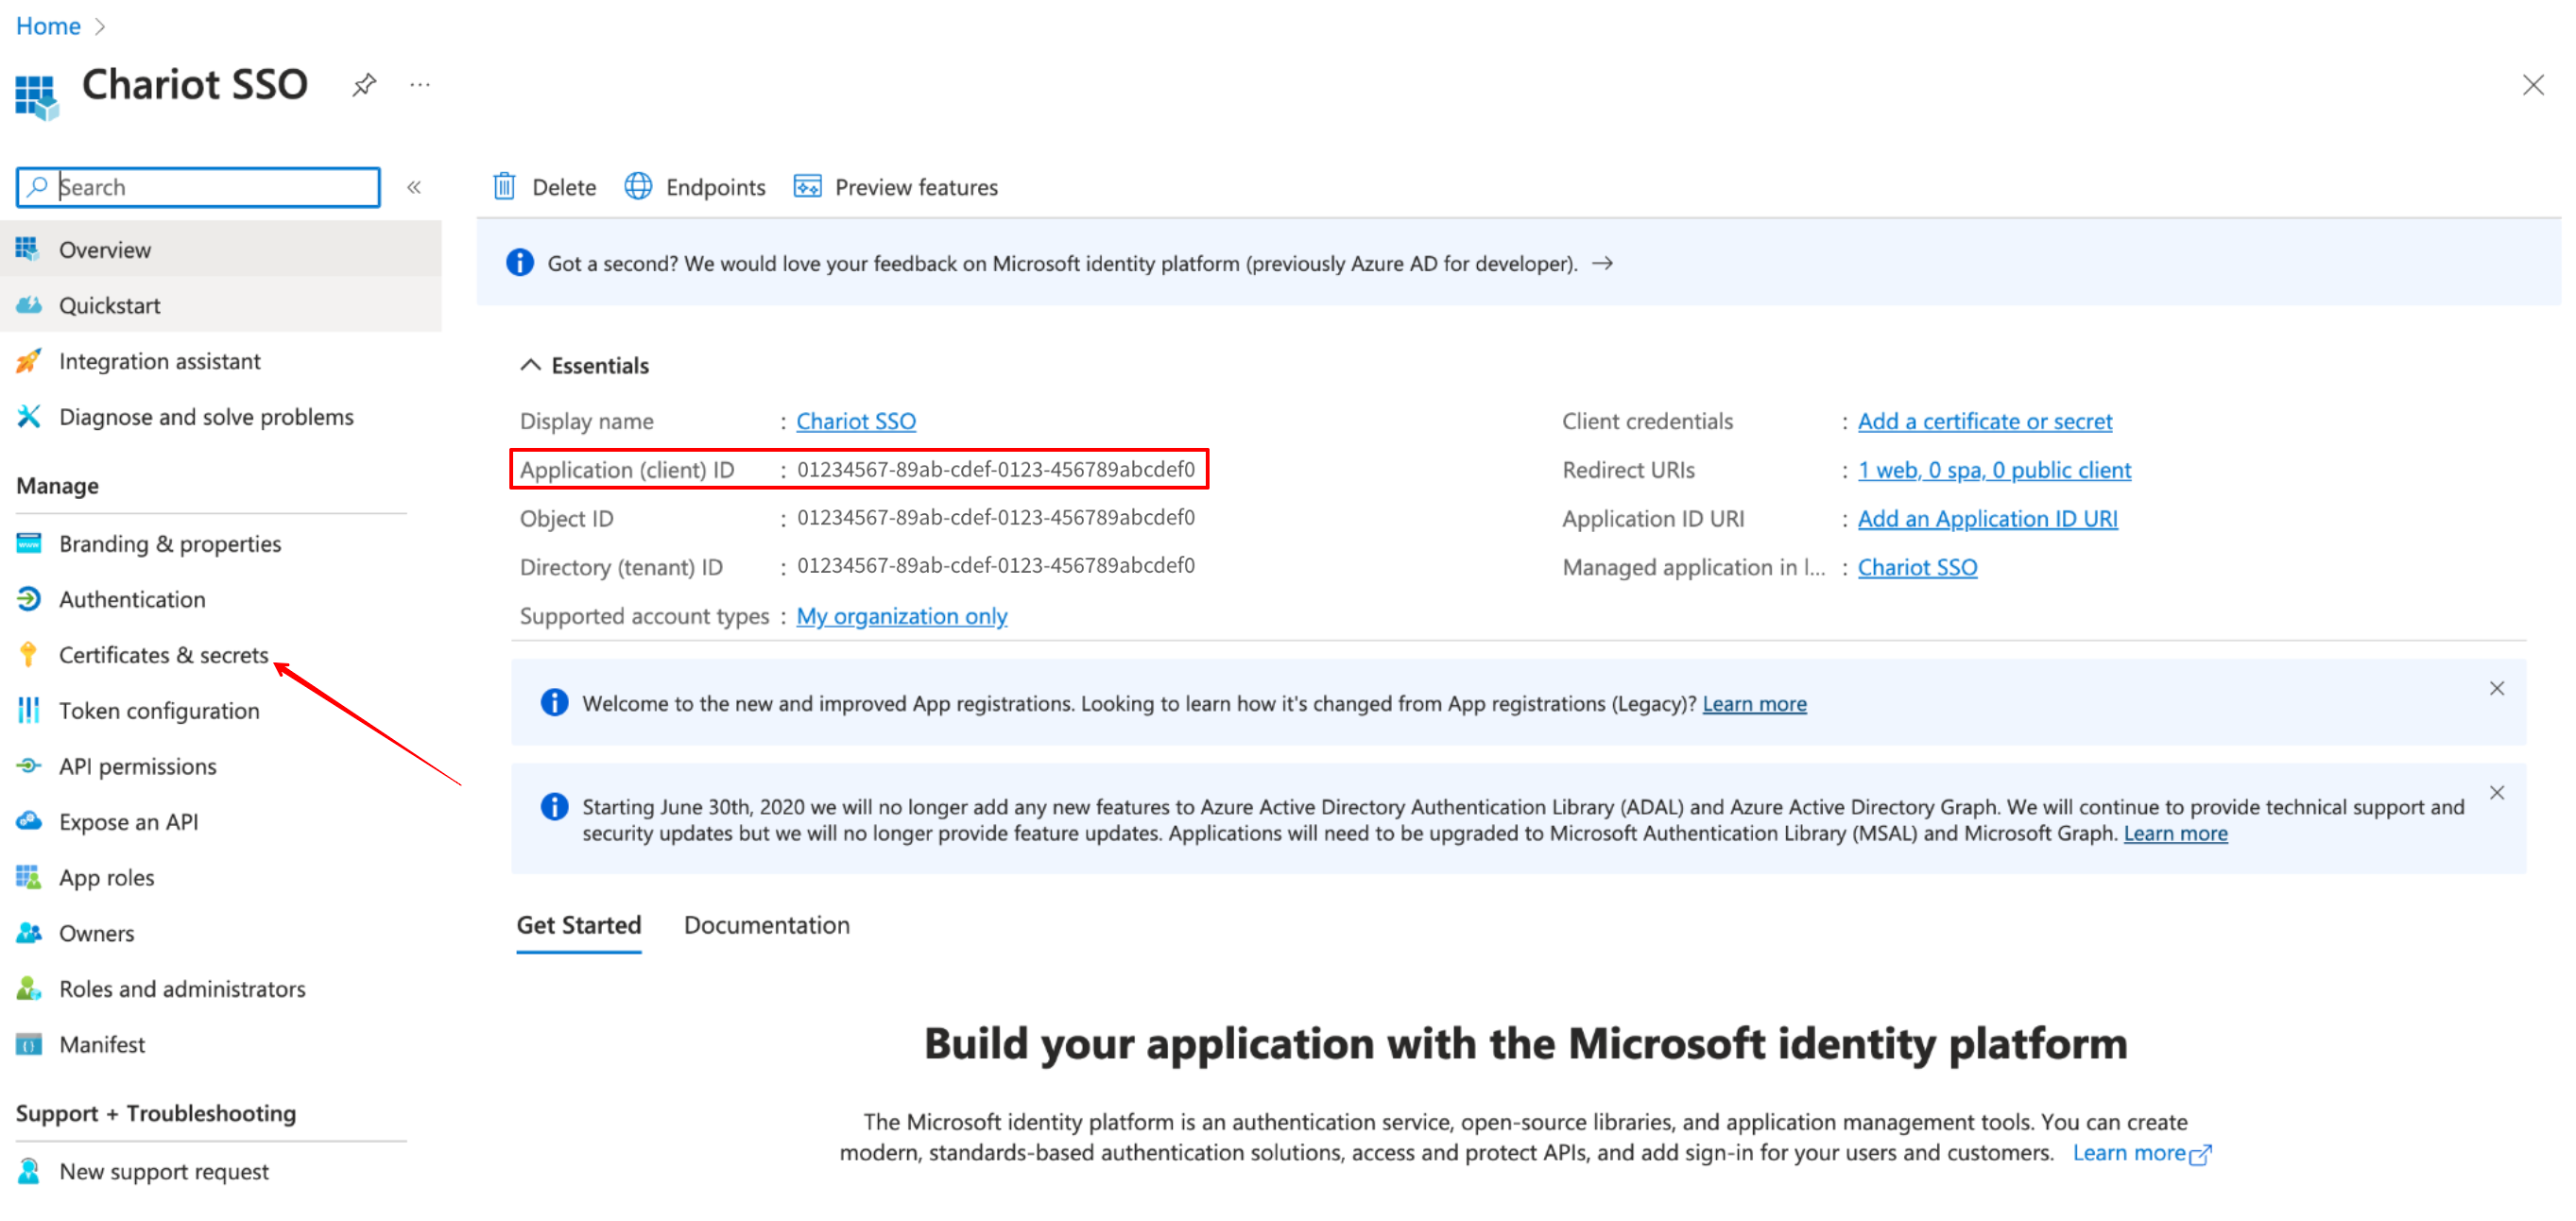
Task: Select the Get Started tab
Action: point(579,925)
